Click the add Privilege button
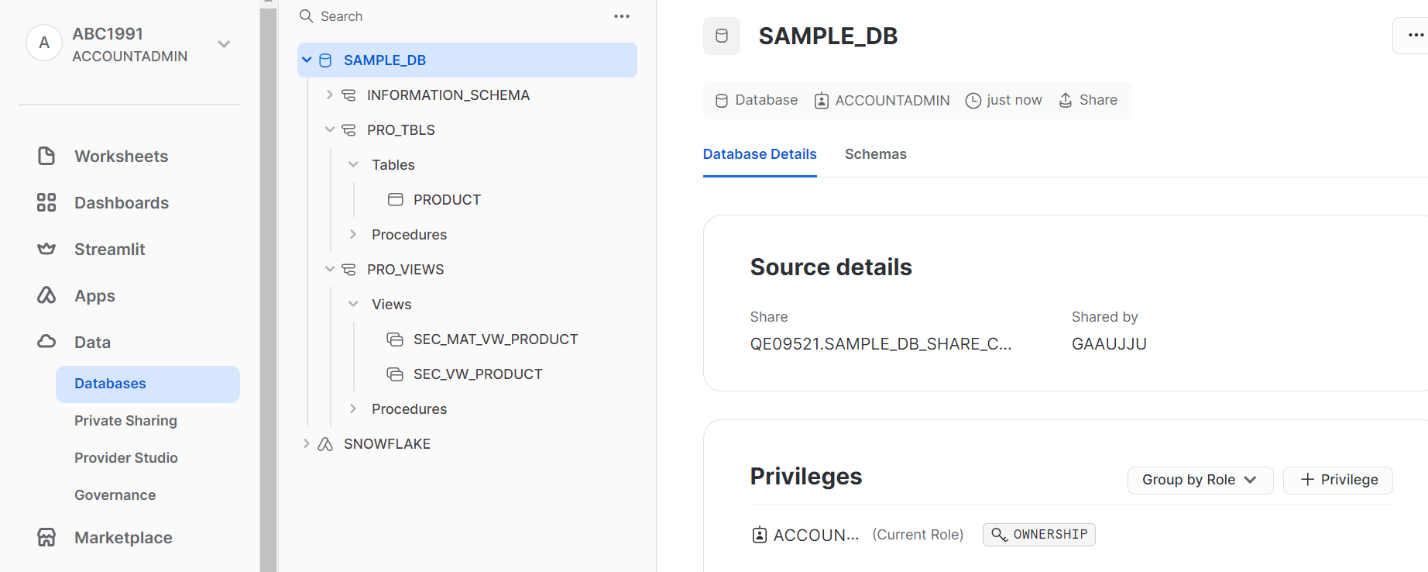Screen dimensions: 1428x572 (1338, 480)
